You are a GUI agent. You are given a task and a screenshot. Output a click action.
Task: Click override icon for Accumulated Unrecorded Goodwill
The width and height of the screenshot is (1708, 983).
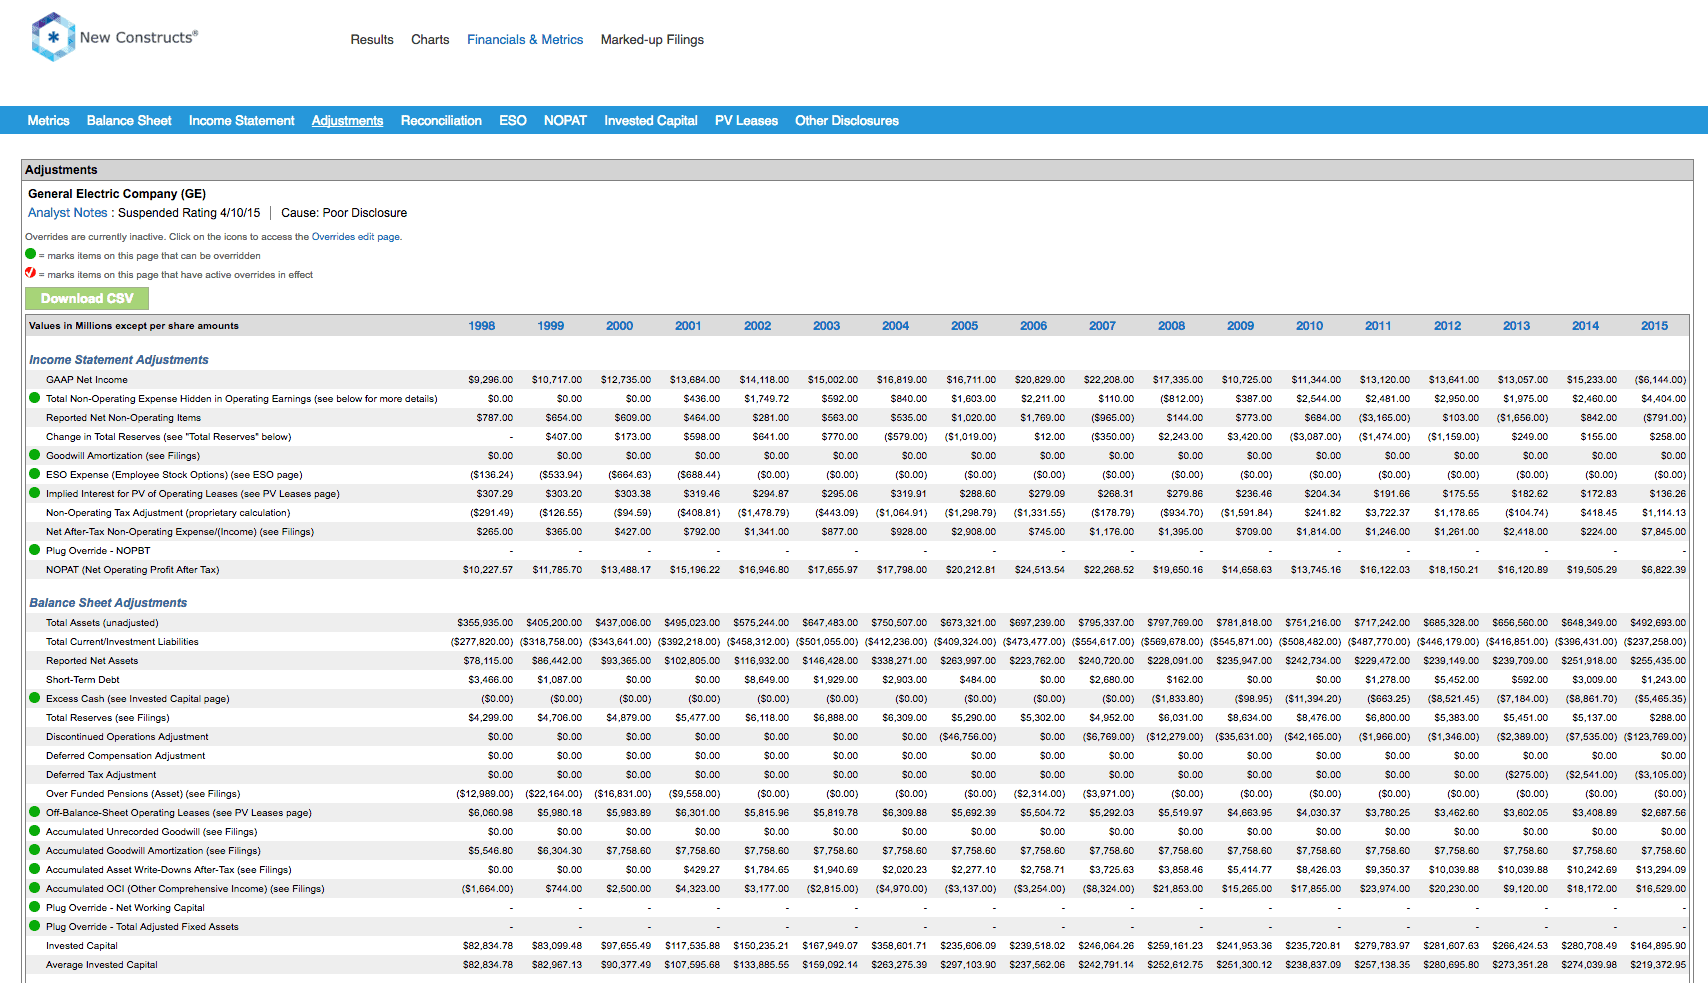click(x=35, y=831)
